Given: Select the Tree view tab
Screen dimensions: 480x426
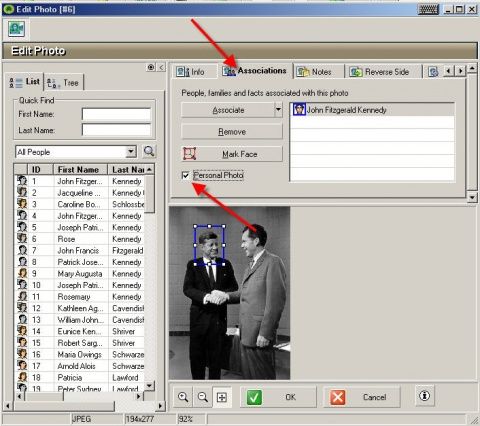Looking at the screenshot, I should pos(63,82).
